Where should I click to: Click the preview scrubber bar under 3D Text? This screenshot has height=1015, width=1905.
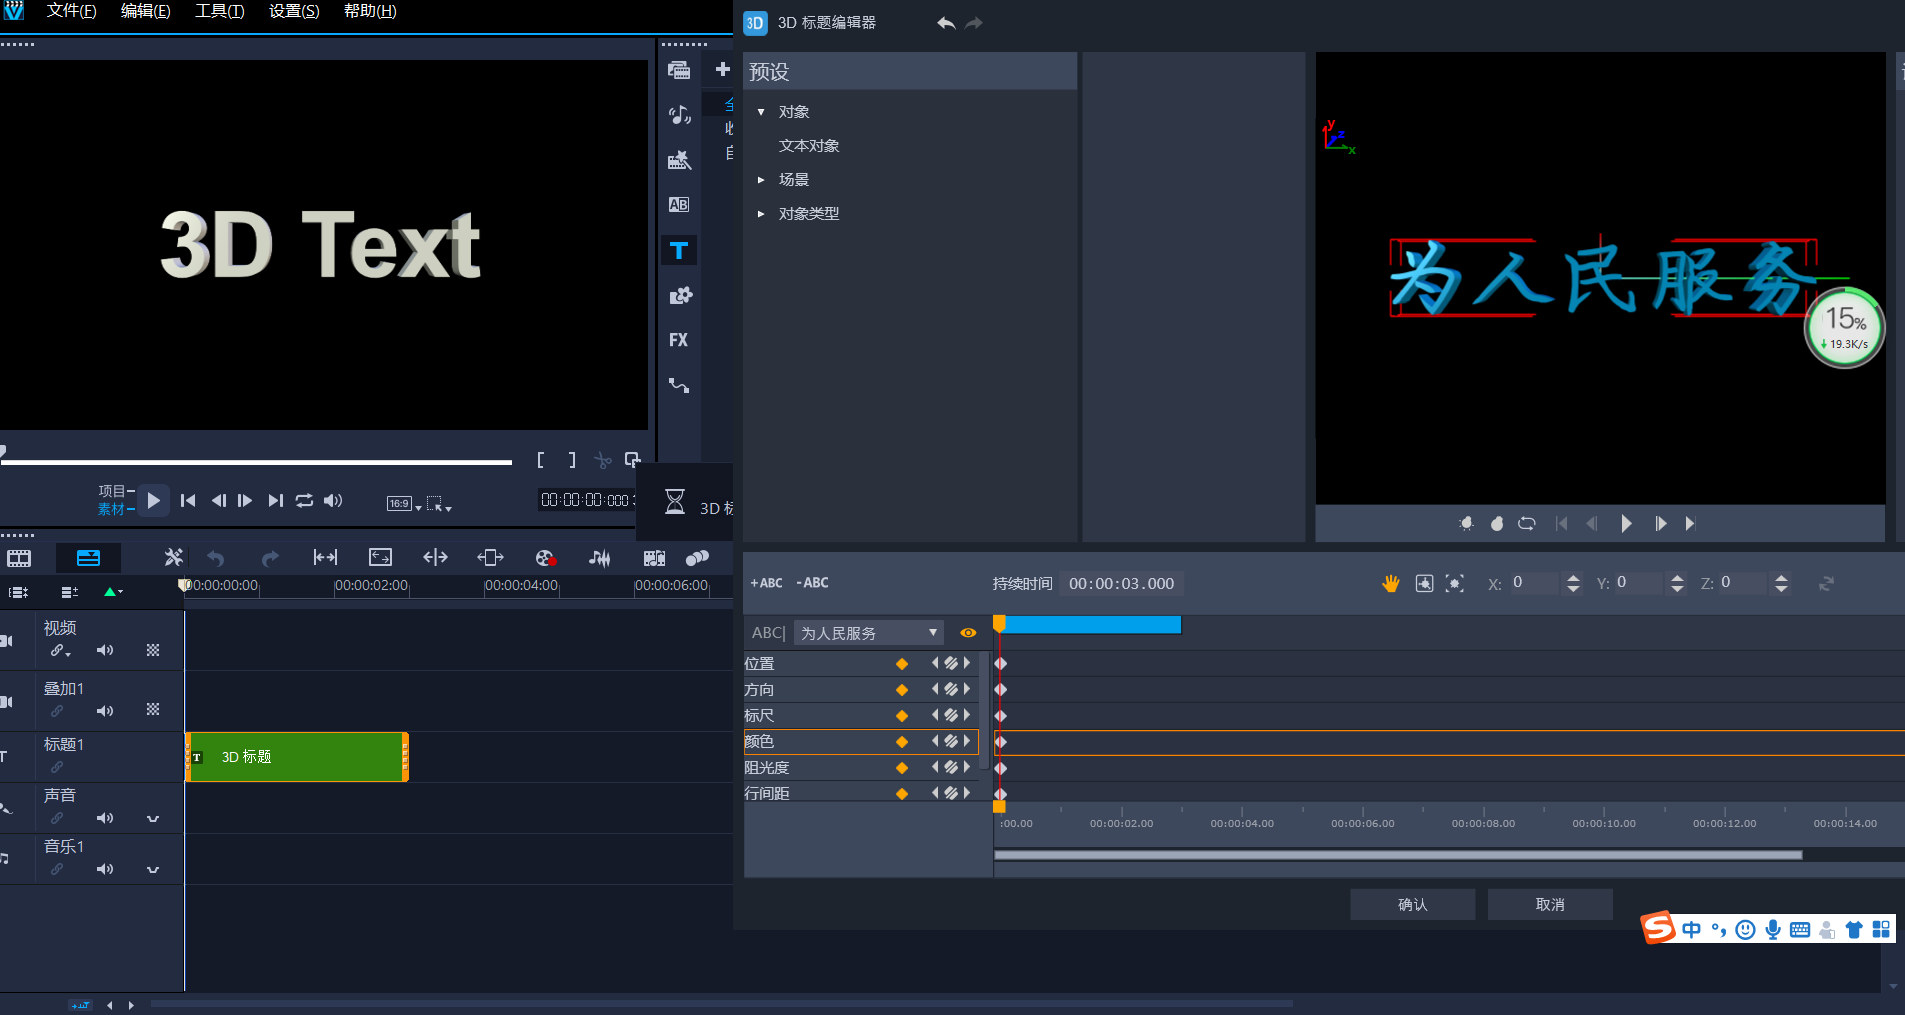pyautogui.click(x=258, y=462)
